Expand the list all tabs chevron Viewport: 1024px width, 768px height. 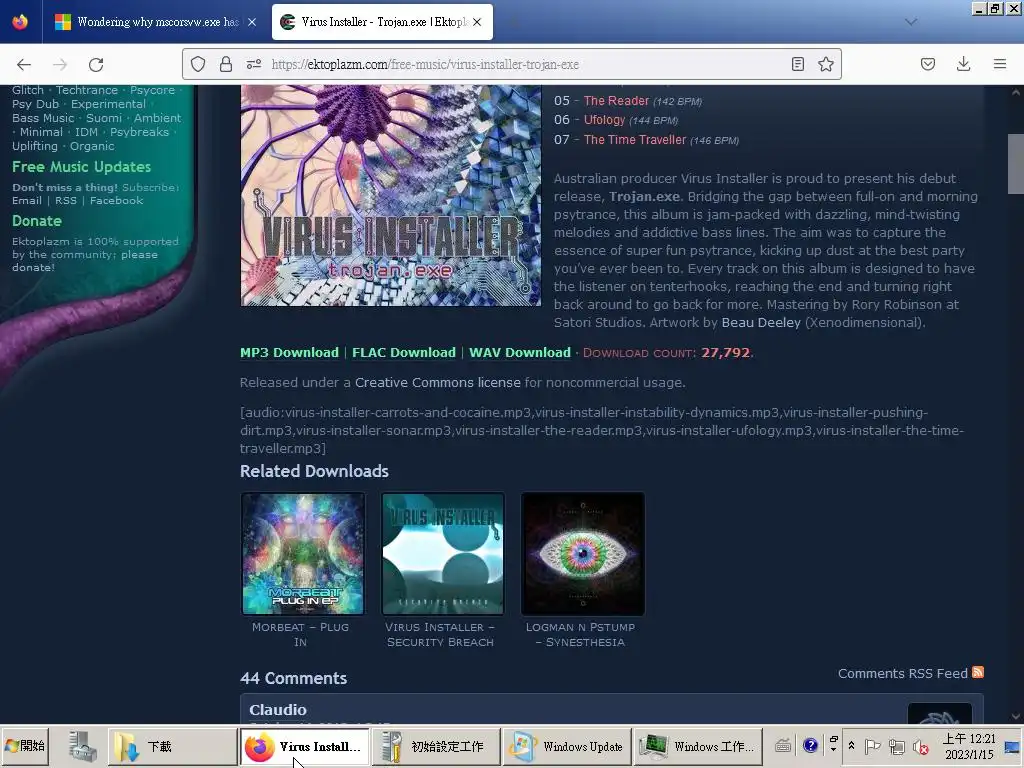click(911, 22)
